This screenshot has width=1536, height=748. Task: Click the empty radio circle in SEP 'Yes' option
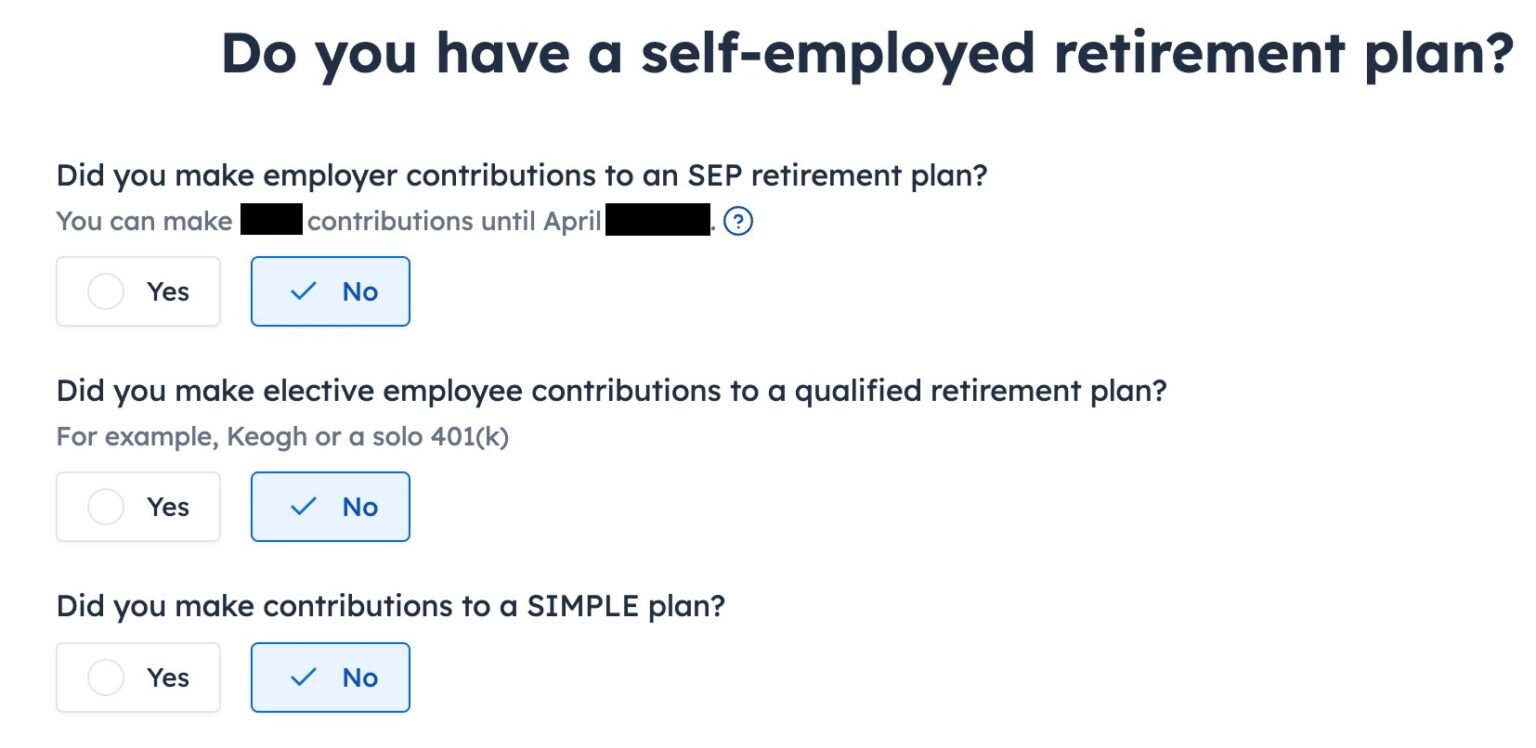coord(106,291)
